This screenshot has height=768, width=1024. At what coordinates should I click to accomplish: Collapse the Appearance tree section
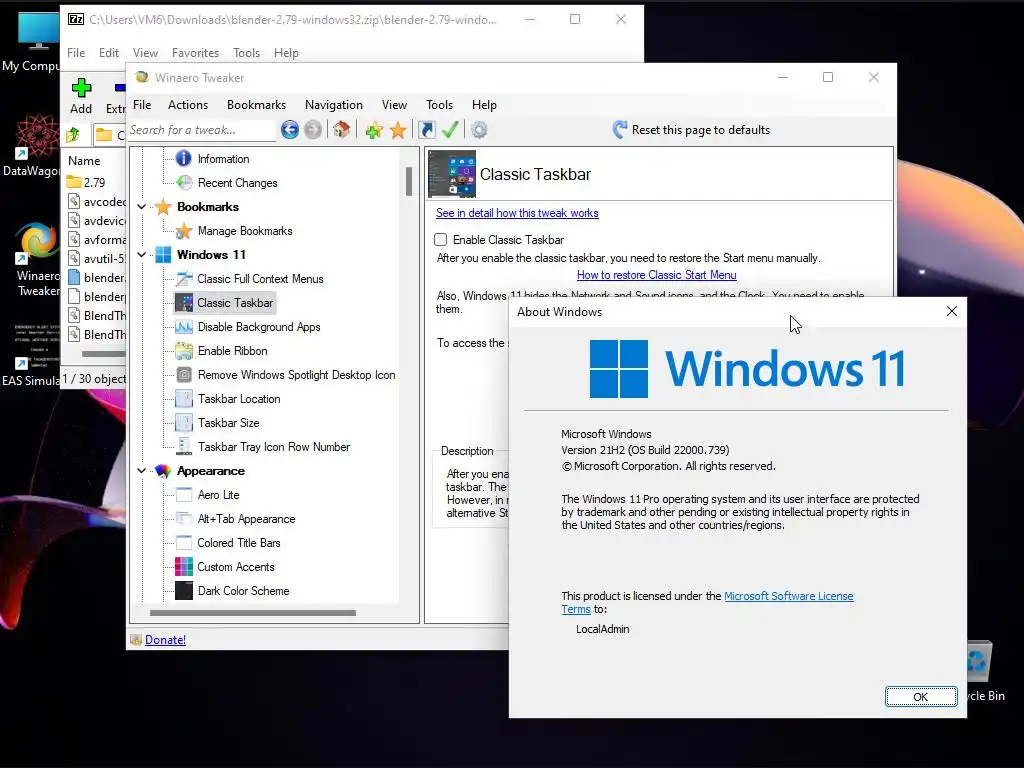(x=141, y=471)
